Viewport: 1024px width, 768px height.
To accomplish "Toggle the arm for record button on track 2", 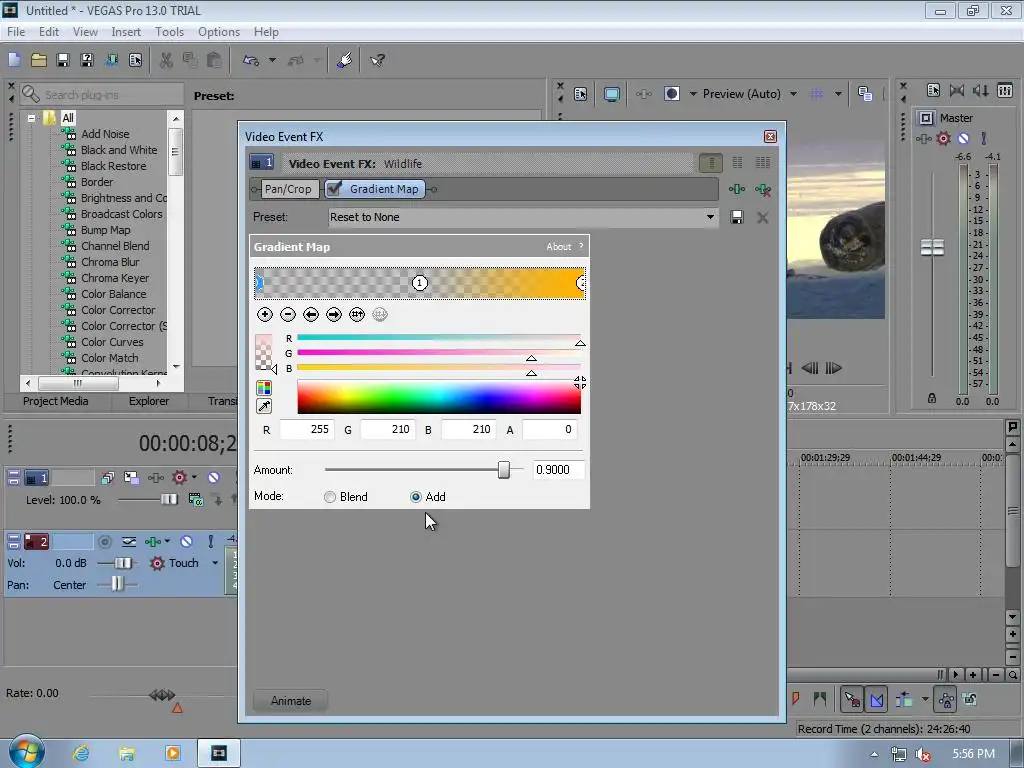I will pos(104,541).
